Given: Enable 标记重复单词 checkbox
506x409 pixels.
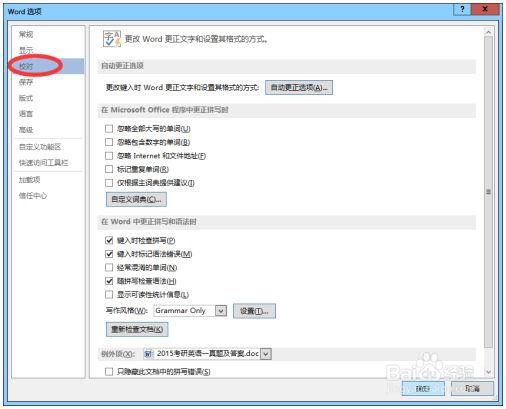Looking at the screenshot, I should pyautogui.click(x=109, y=169).
